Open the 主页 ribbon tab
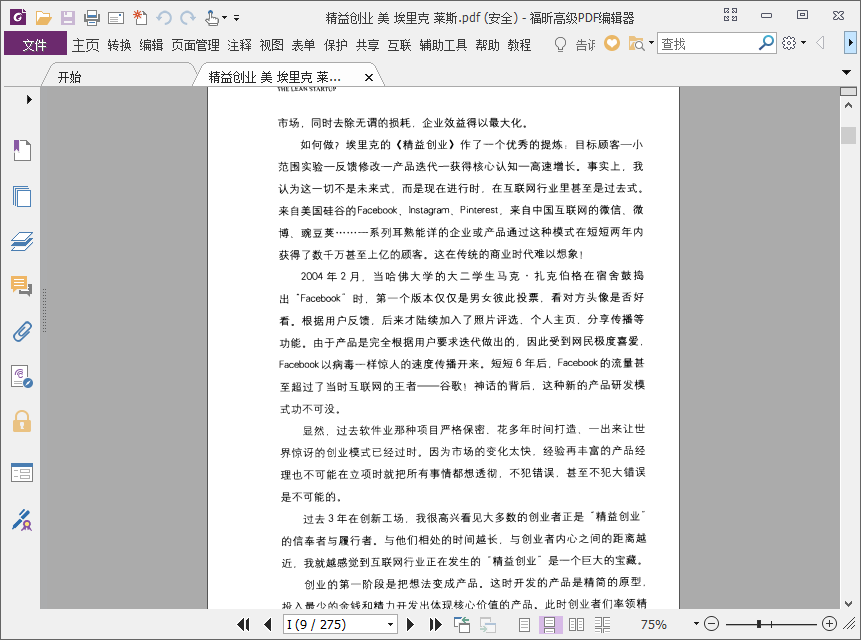861x640 pixels. (86, 45)
